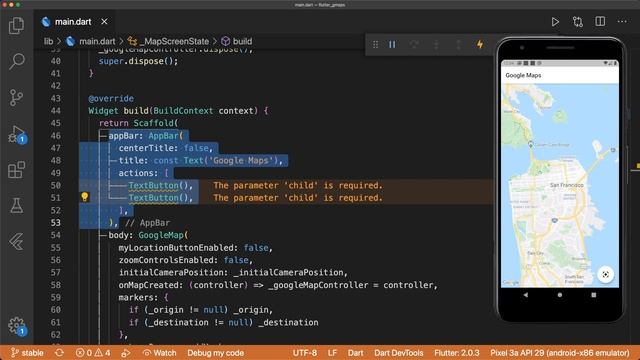Open changes compare icon in title bar
640x360 pixels.
pos(578,22)
